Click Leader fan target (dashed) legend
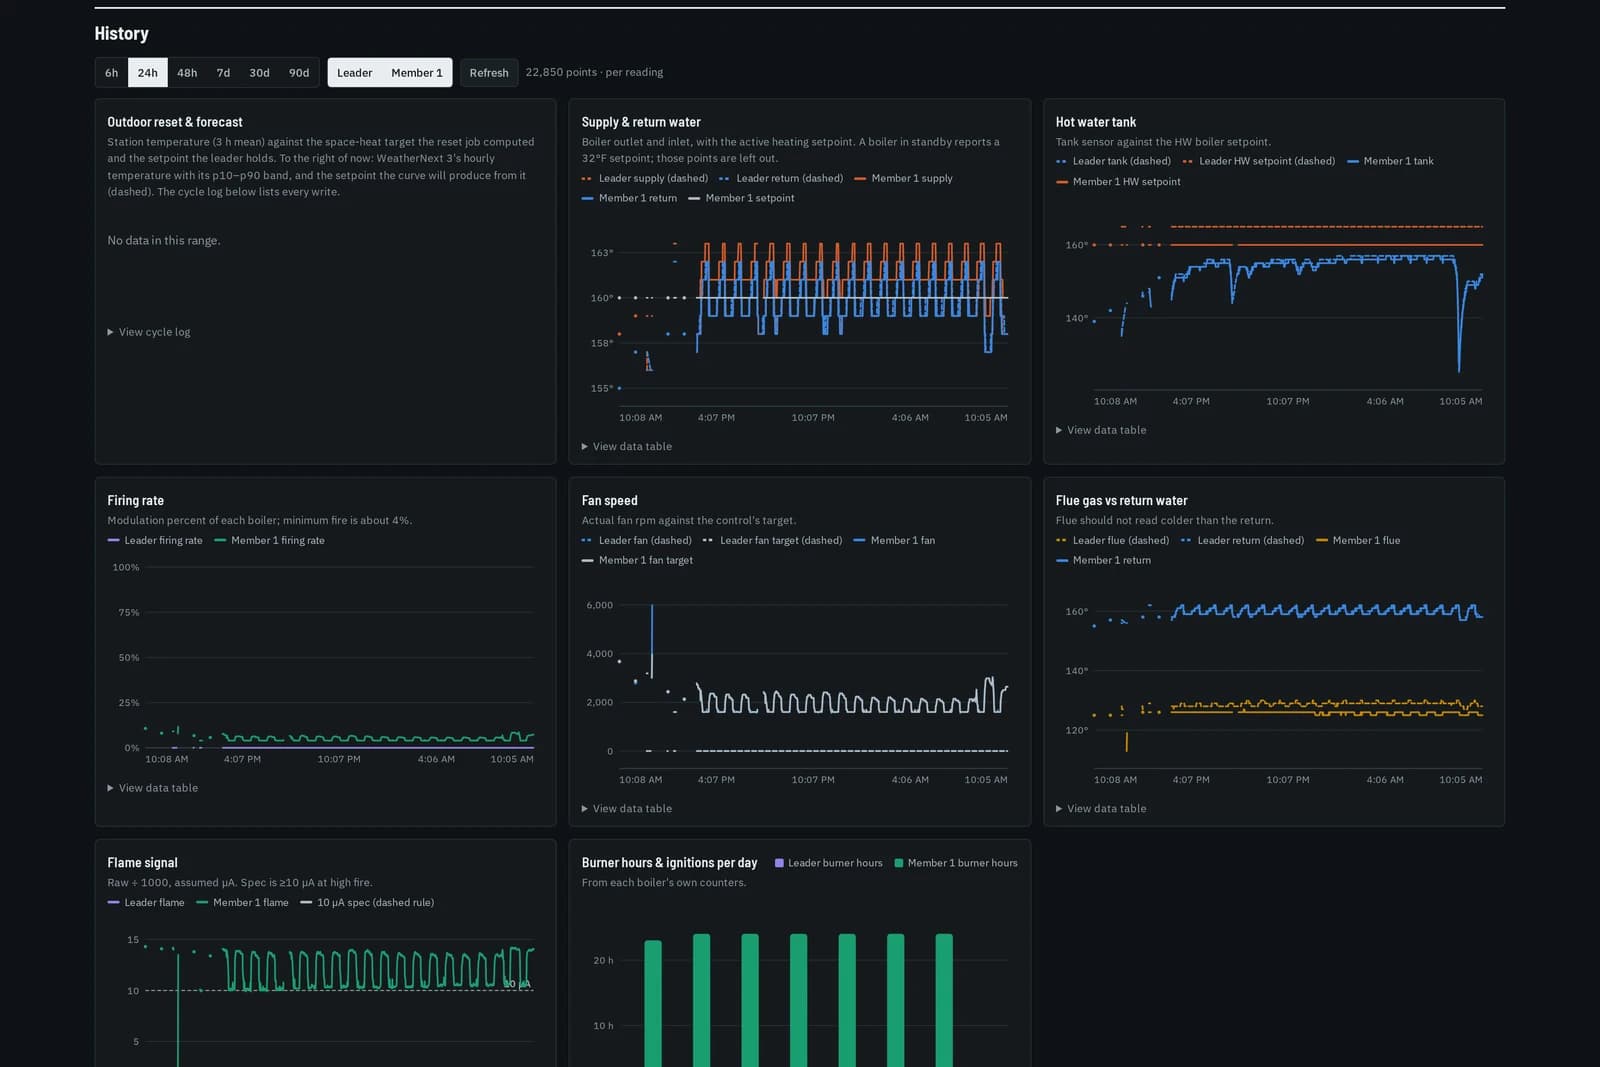The image size is (1600, 1067). pyautogui.click(x=772, y=541)
